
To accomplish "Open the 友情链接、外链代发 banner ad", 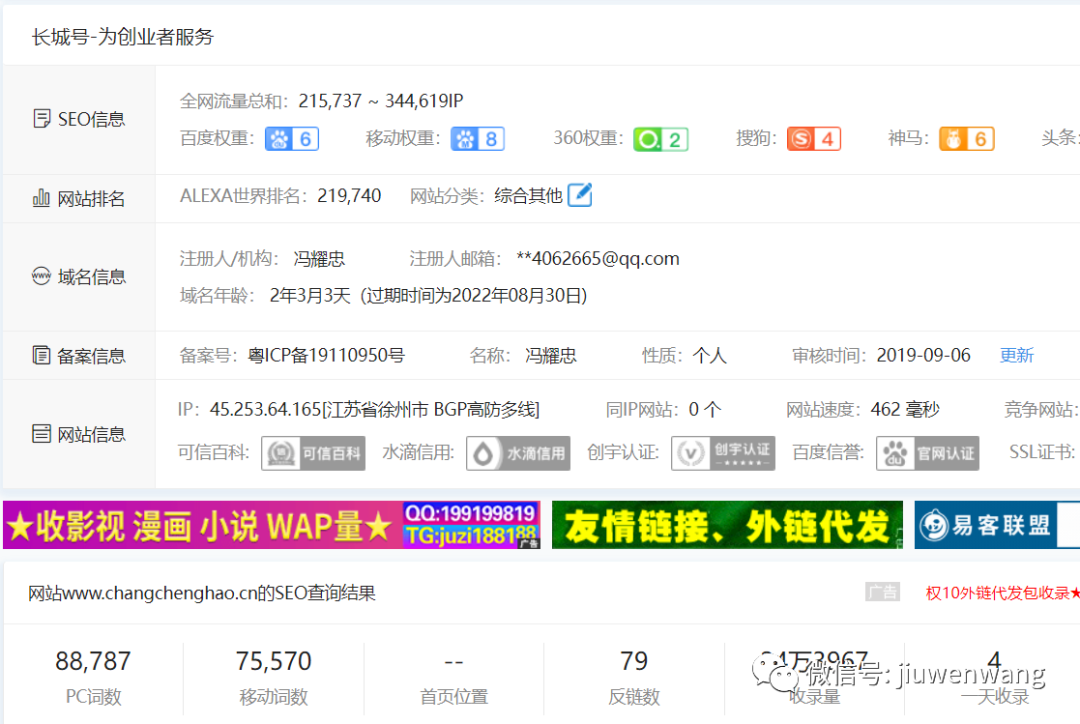I will click(727, 525).
